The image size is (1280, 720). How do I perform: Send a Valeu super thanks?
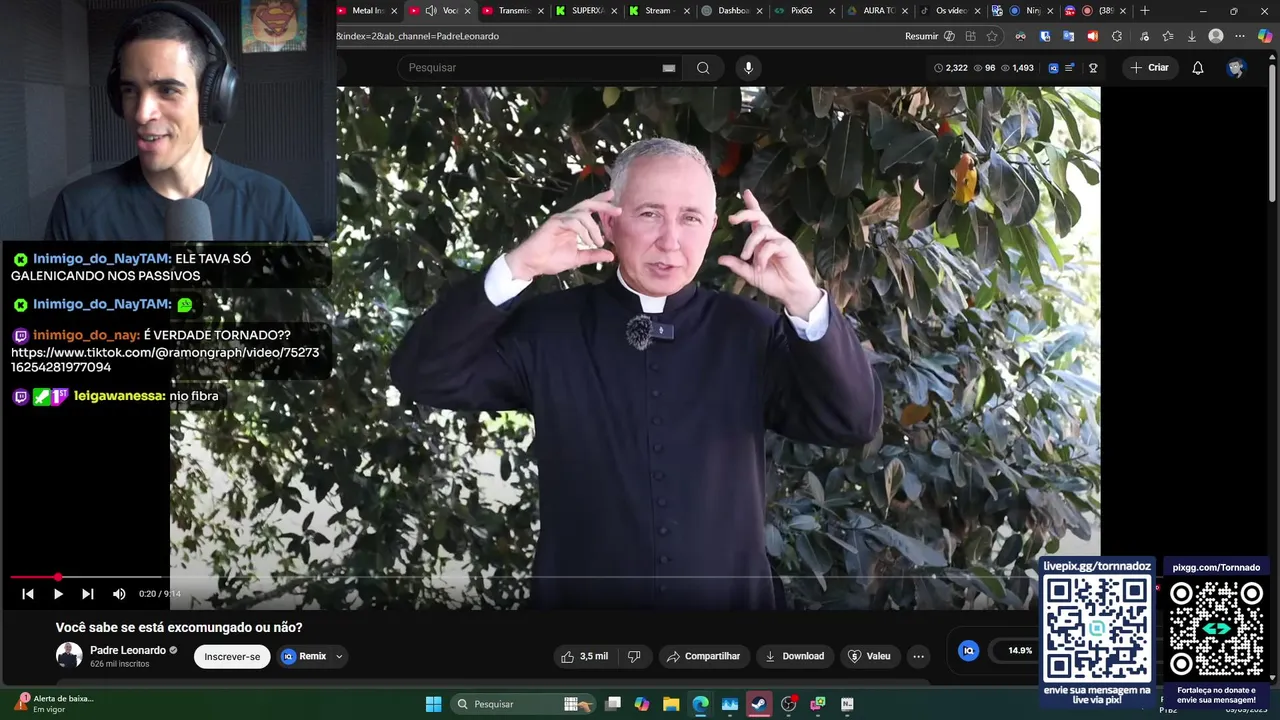(x=869, y=656)
